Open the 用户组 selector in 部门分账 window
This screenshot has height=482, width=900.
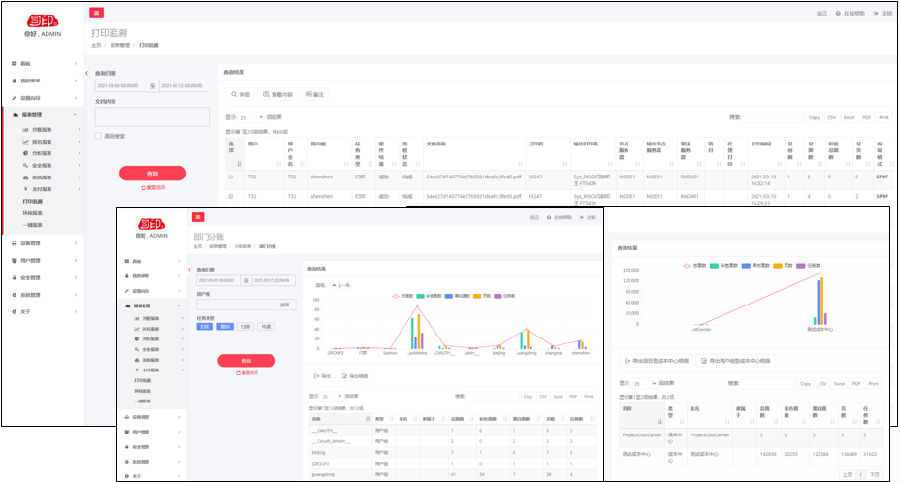pos(246,305)
